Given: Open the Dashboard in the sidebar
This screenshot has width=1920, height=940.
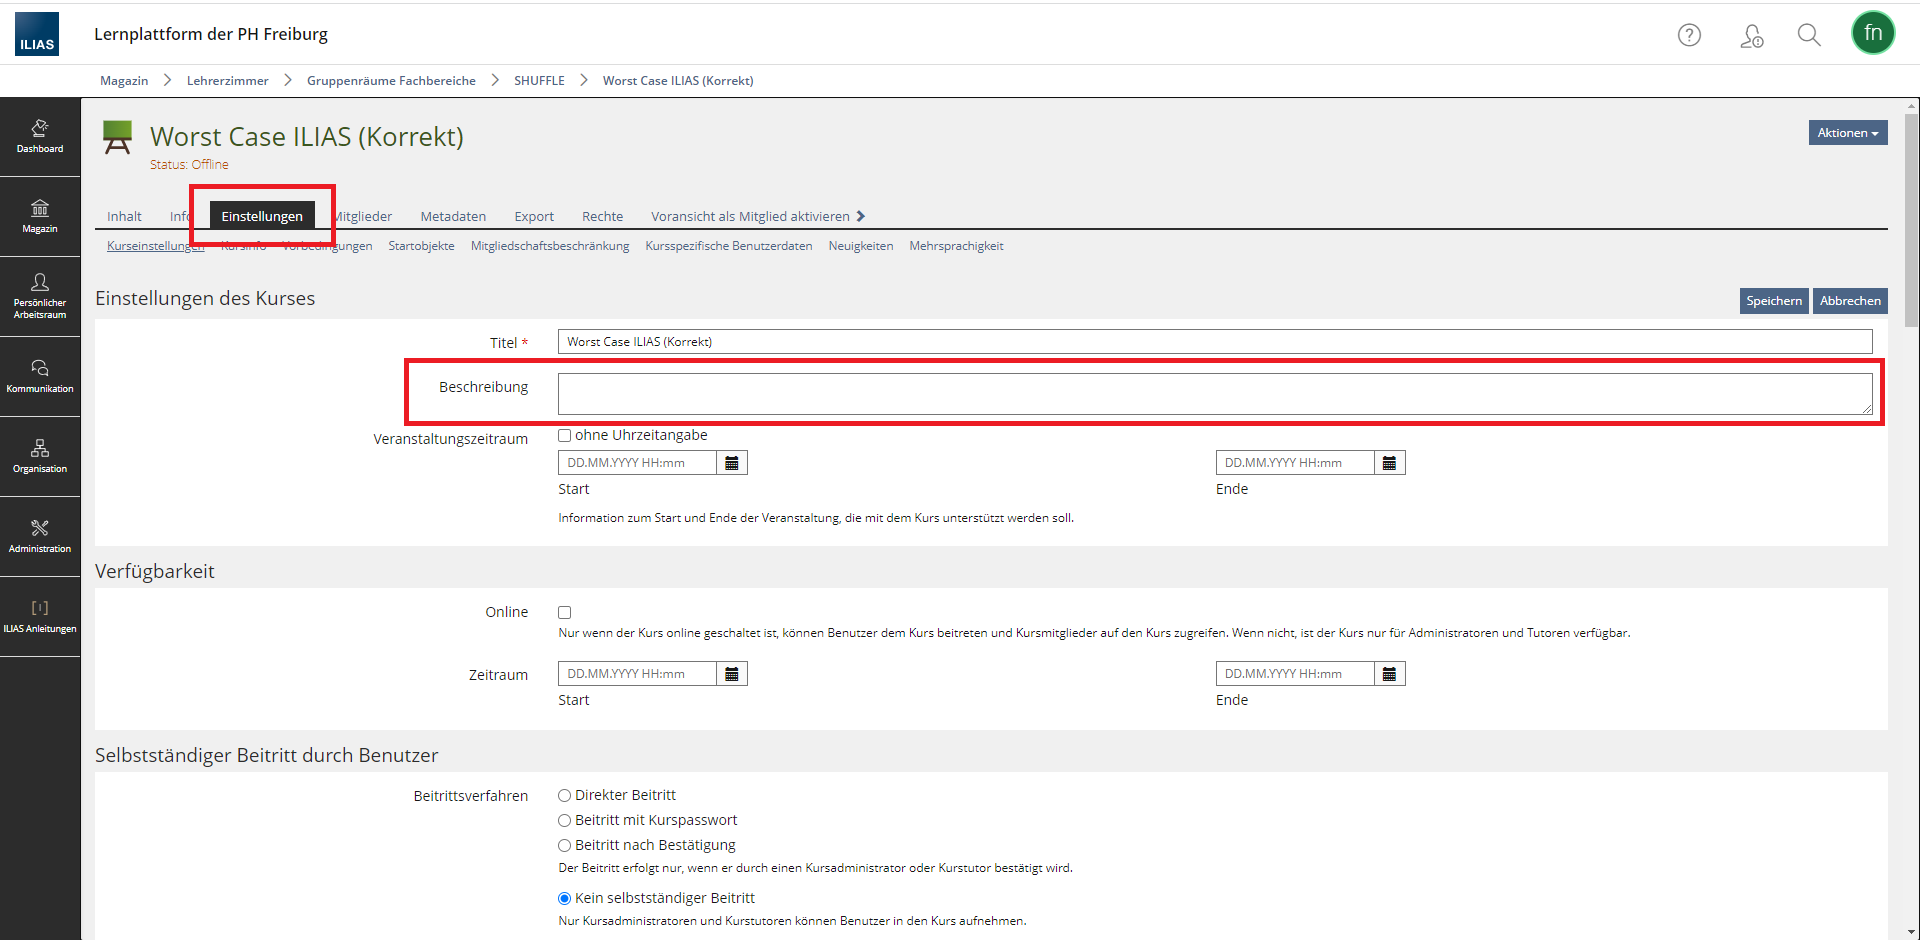Looking at the screenshot, I should click(40, 137).
